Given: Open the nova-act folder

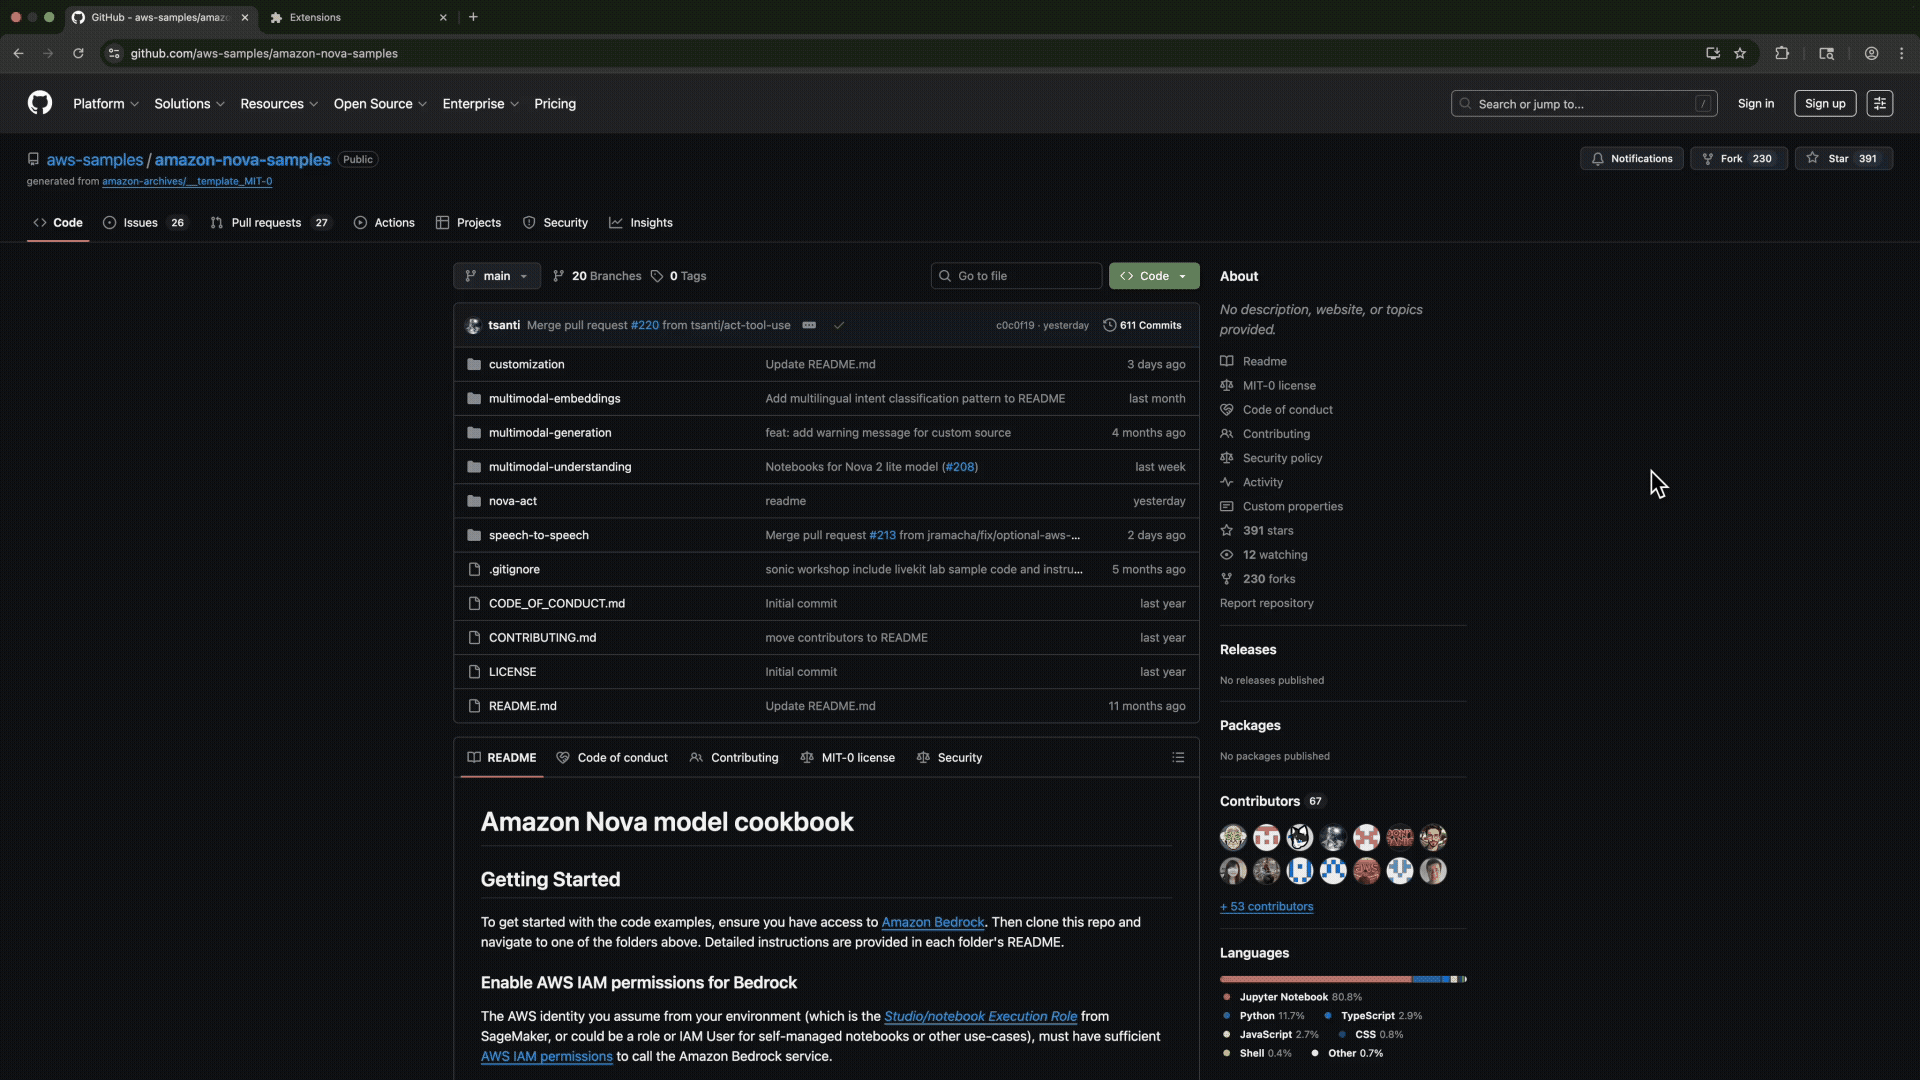Looking at the screenshot, I should click(x=512, y=501).
